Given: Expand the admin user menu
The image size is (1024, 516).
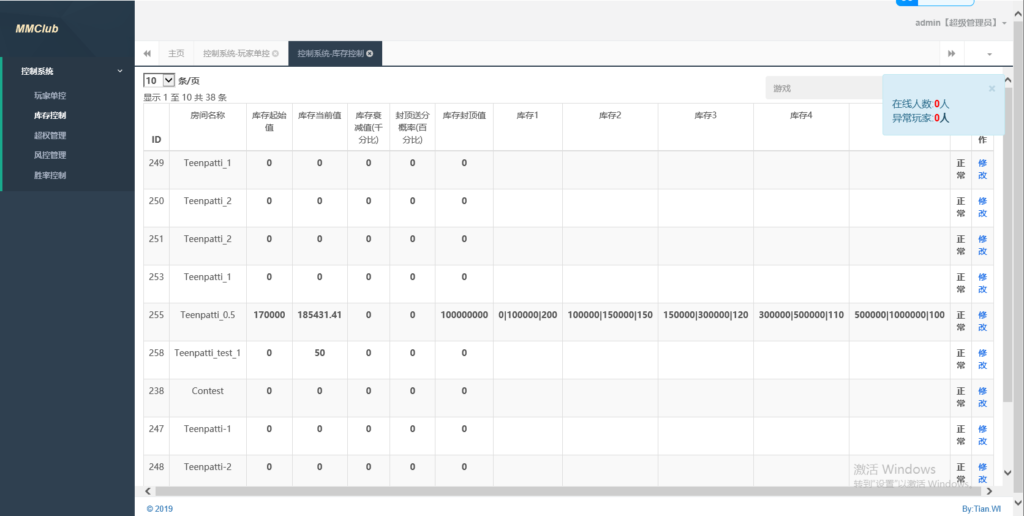Looking at the screenshot, I should (x=961, y=22).
